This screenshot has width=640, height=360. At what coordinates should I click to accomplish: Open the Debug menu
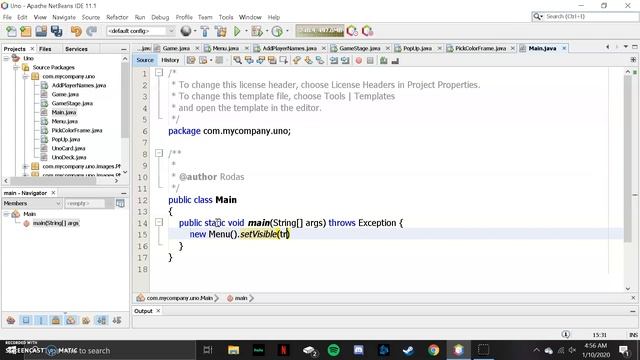pos(160,17)
